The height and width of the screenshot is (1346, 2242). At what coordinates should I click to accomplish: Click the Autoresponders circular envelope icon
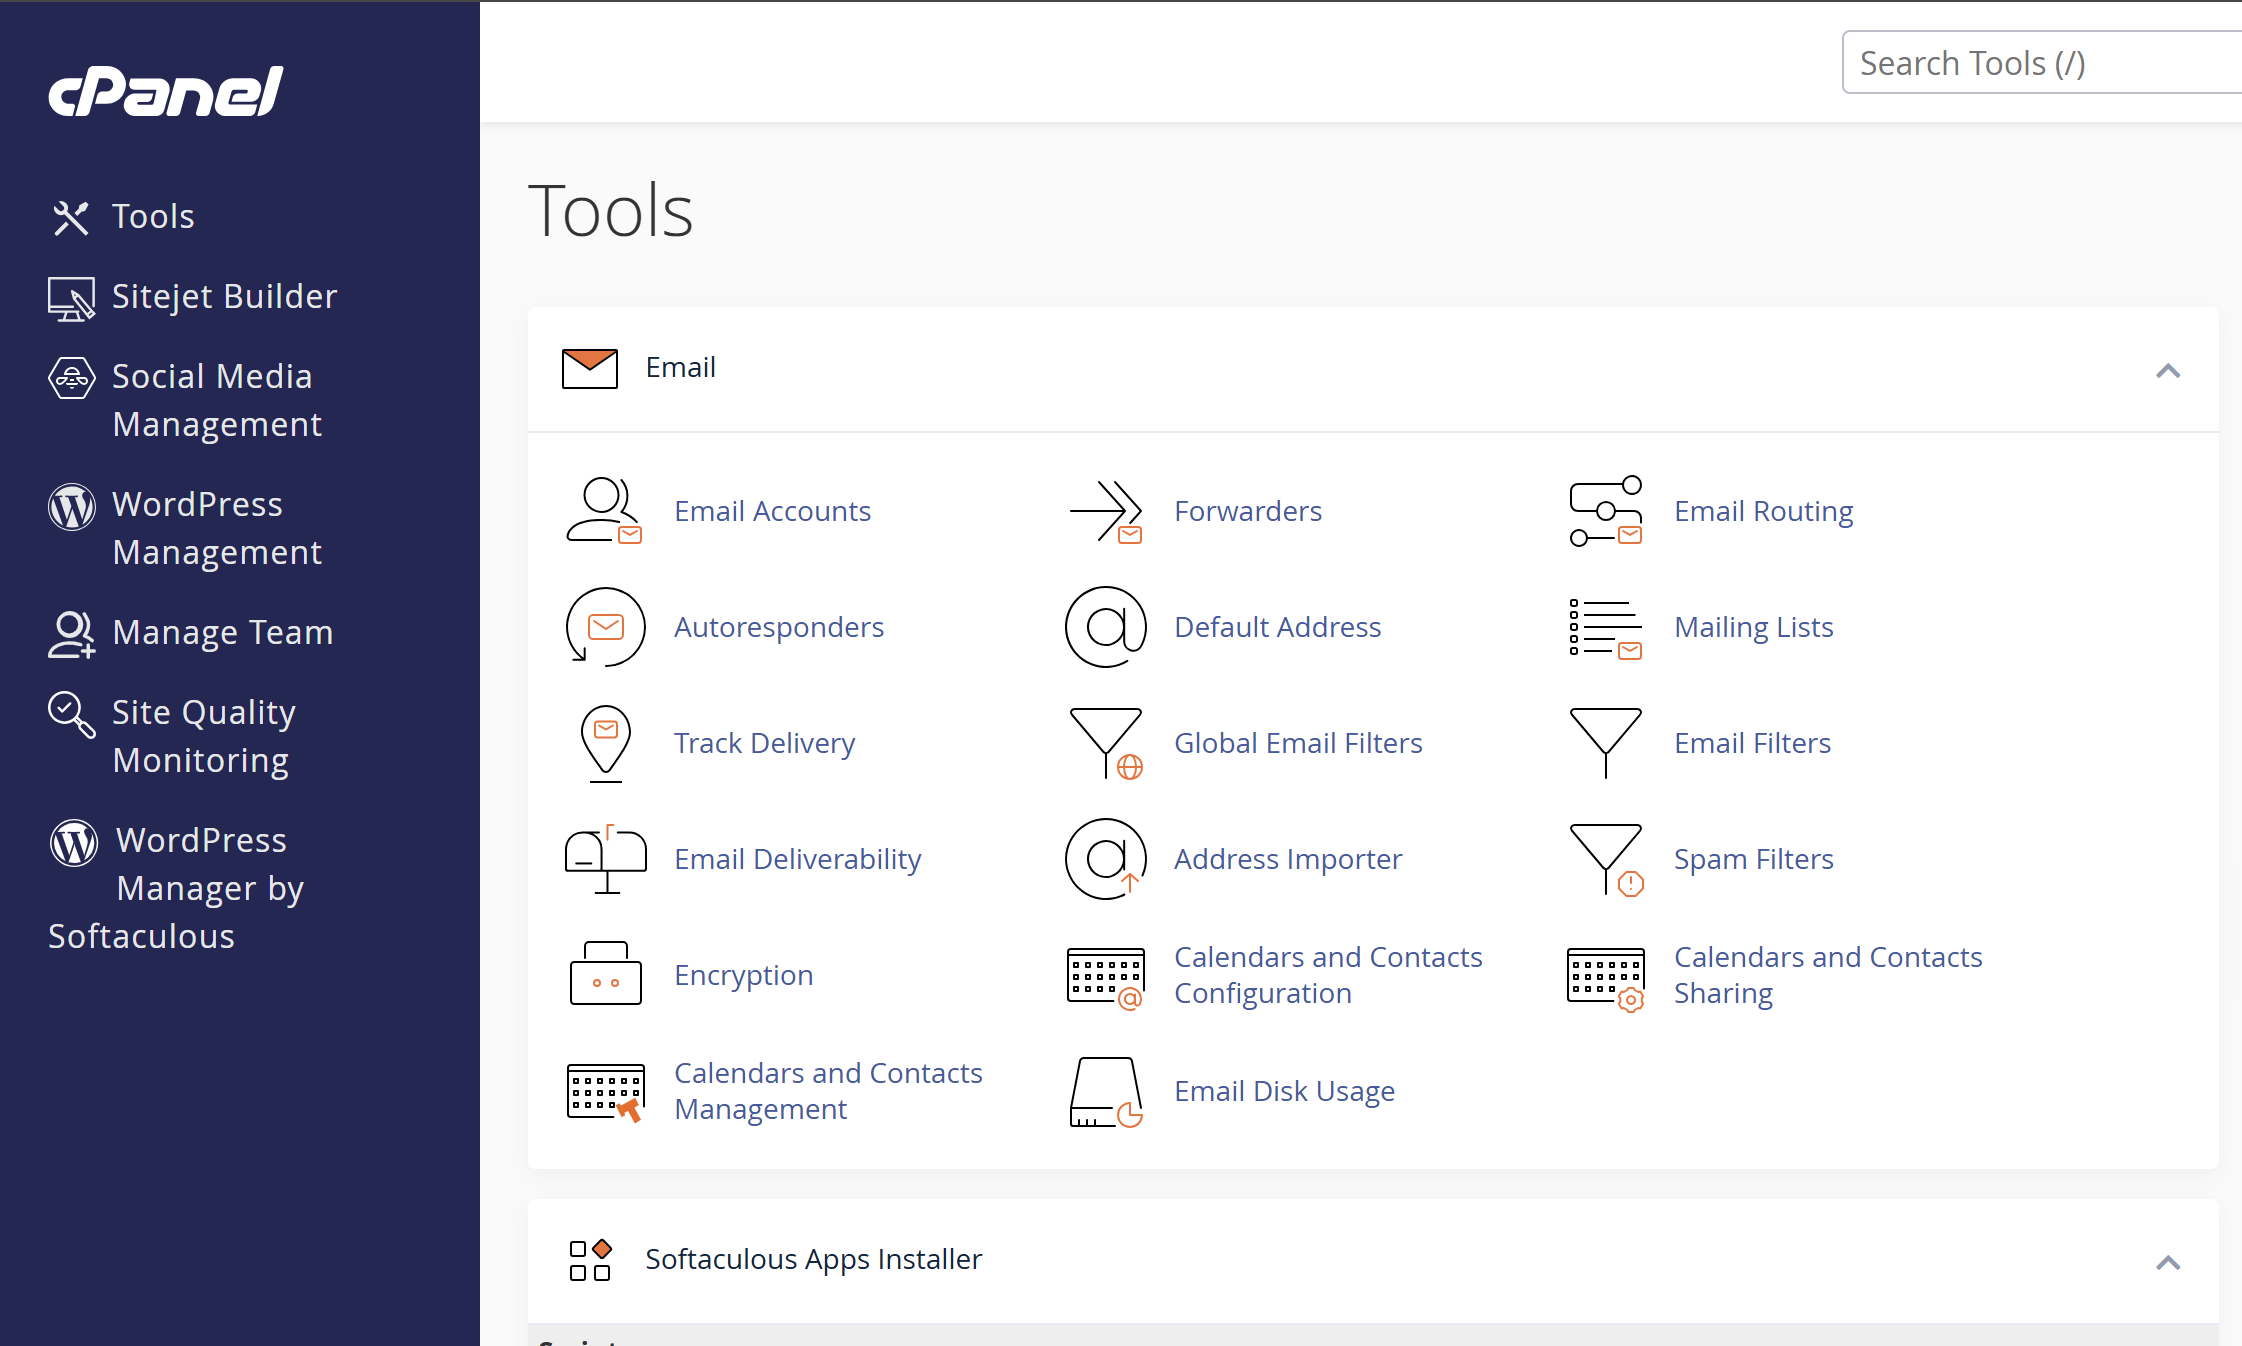tap(604, 627)
